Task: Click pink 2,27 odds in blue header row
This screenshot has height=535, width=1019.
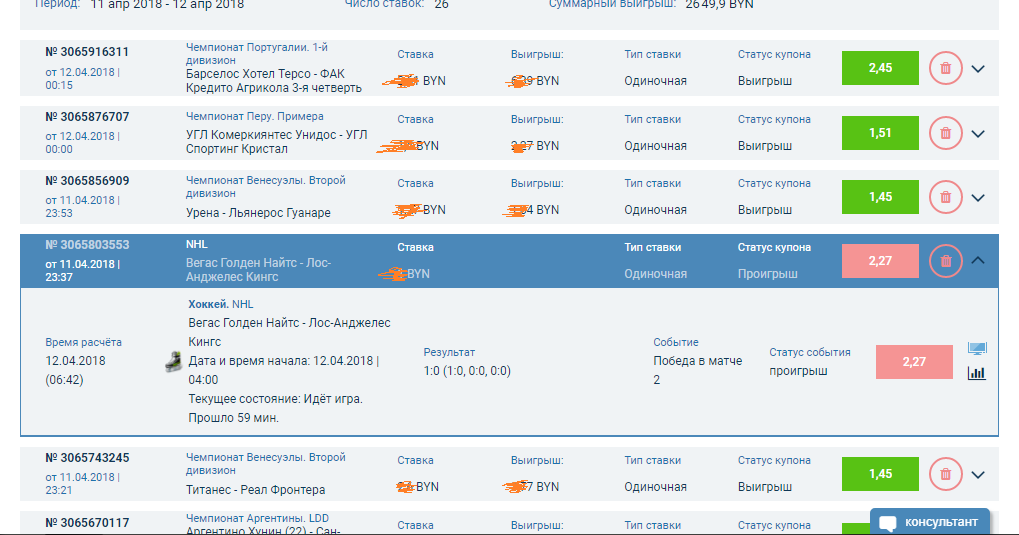Action: pos(880,261)
